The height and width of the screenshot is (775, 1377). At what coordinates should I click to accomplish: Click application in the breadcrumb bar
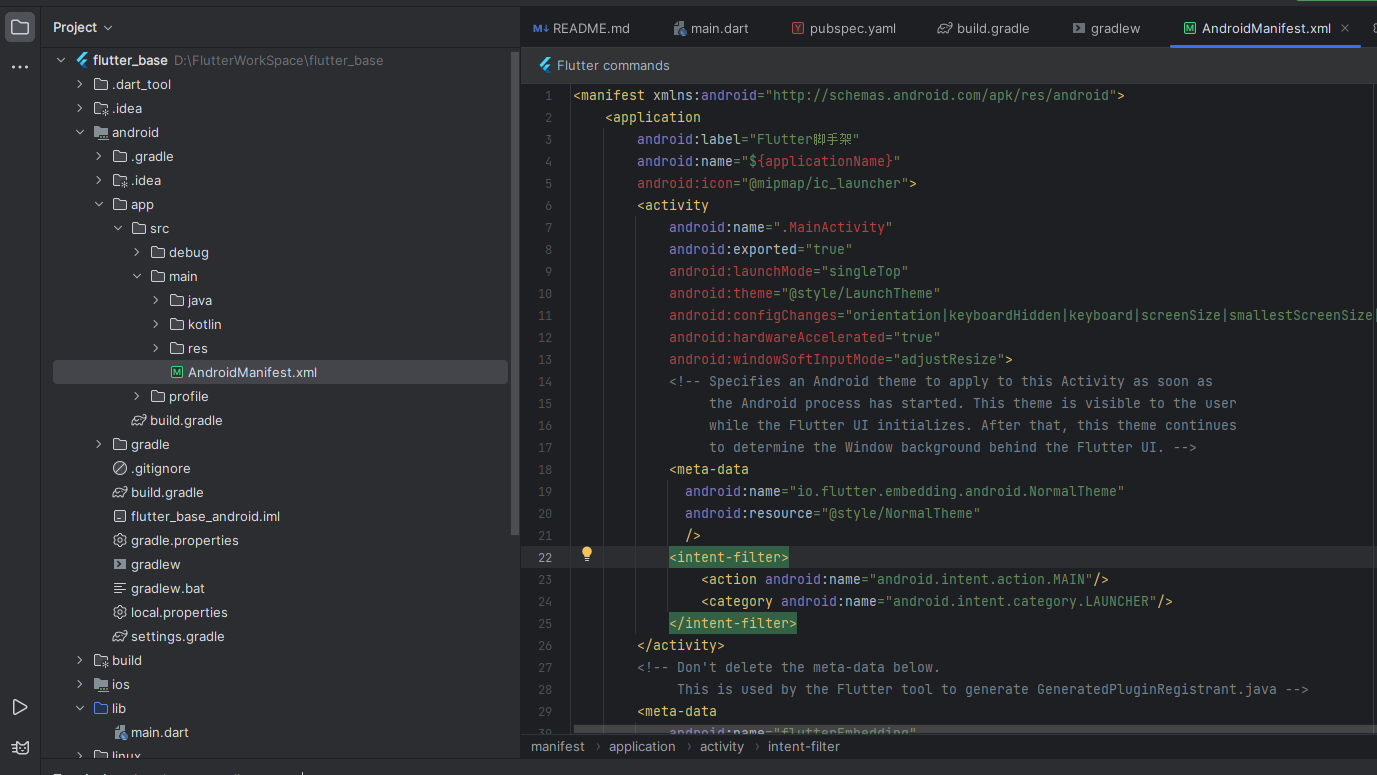click(x=642, y=746)
